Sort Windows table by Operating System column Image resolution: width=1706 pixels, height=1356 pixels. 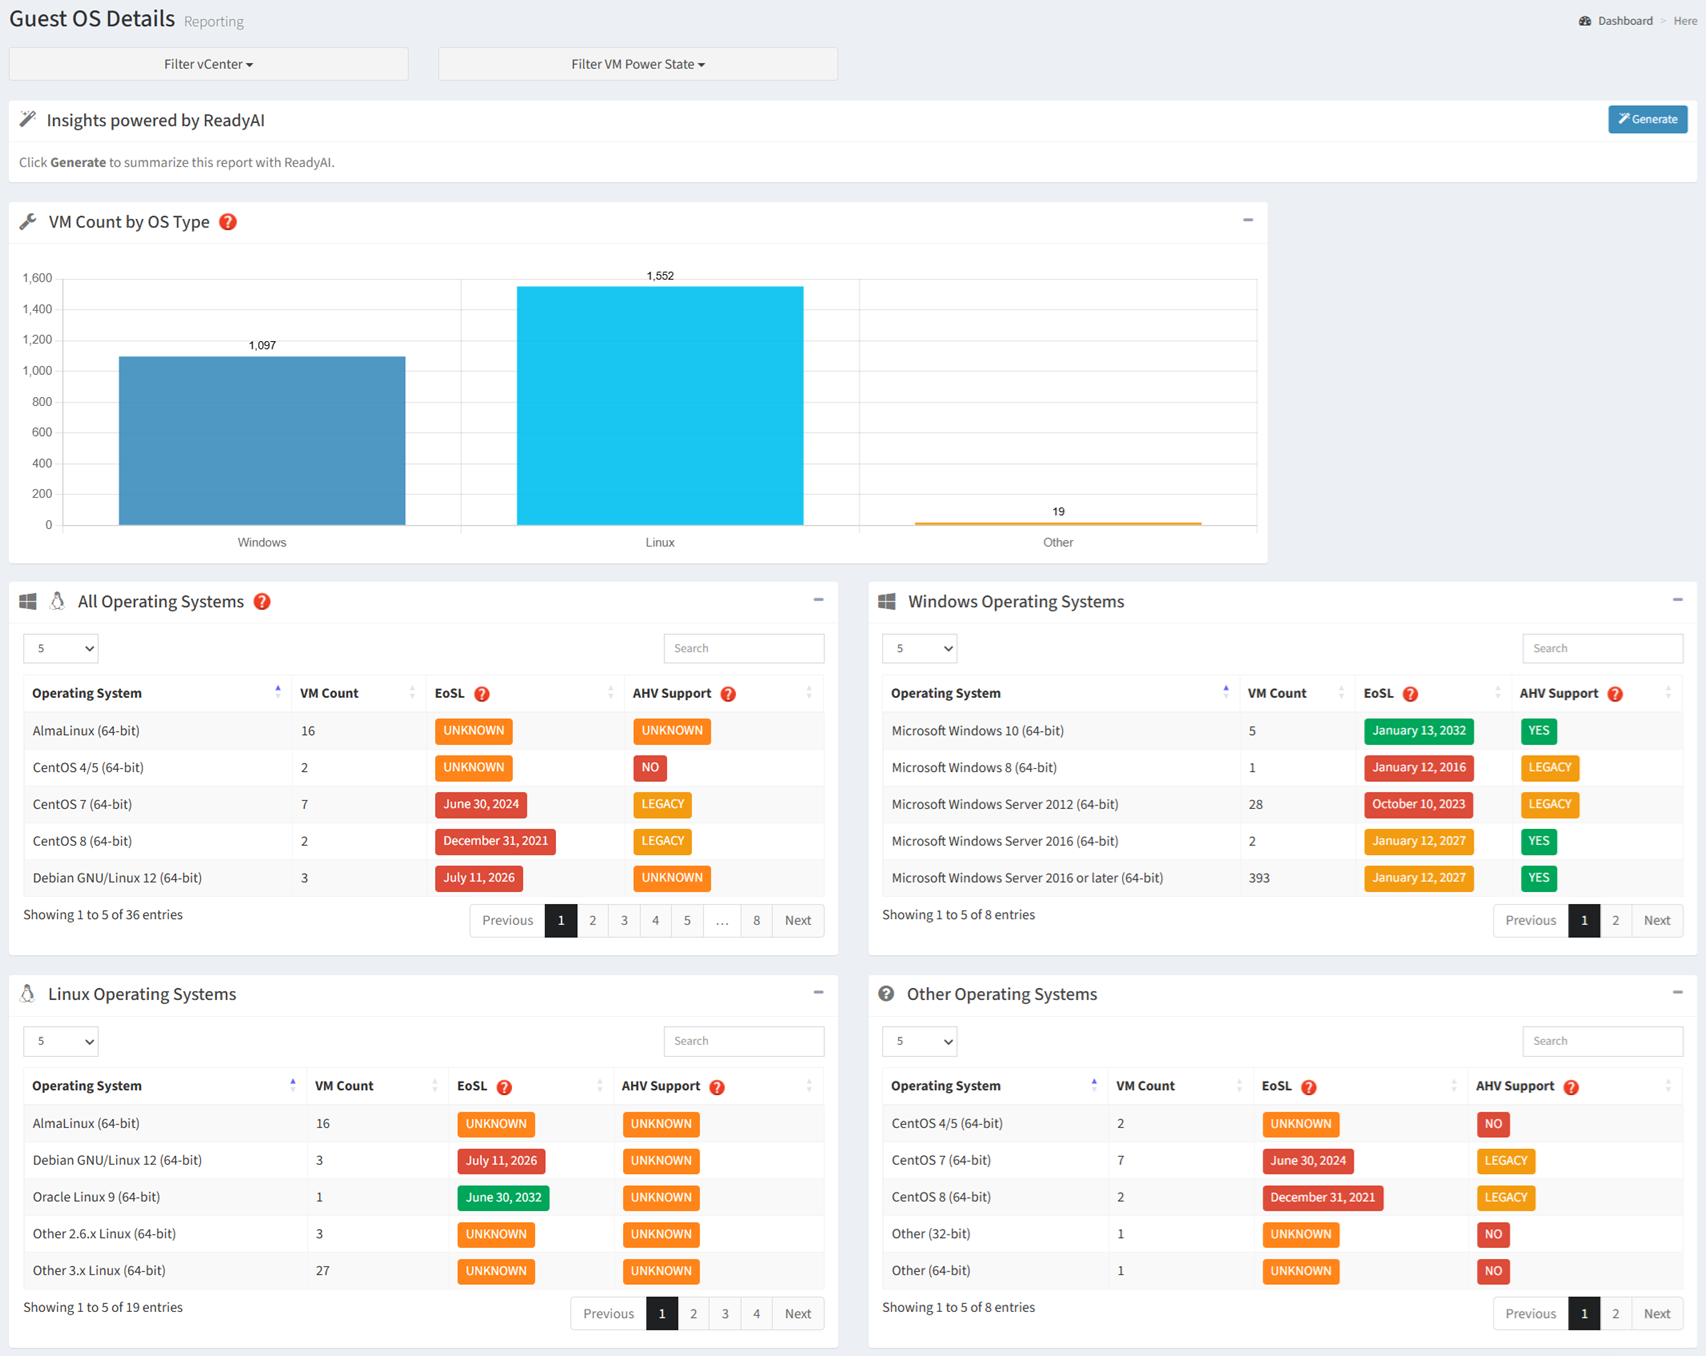pyautogui.click(x=1060, y=694)
